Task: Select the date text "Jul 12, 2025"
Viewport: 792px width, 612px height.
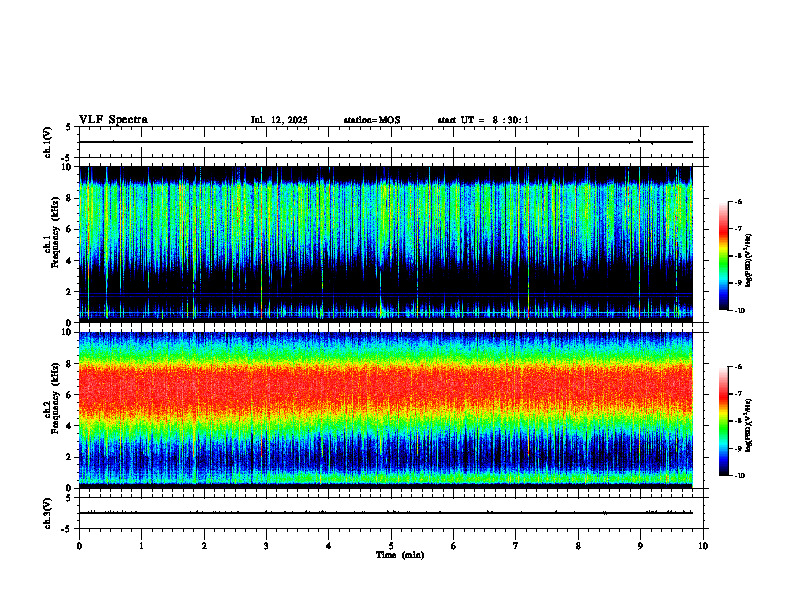Action: point(279,120)
